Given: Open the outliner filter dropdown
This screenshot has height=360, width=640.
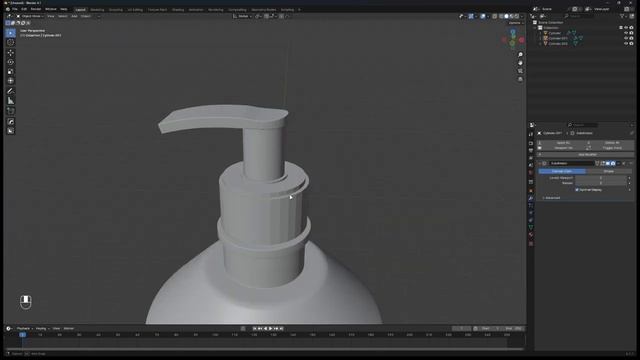Looking at the screenshot, I should (623, 16).
